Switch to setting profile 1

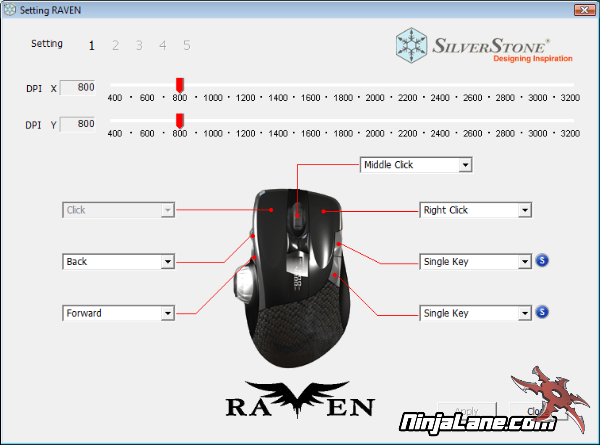coord(91,46)
